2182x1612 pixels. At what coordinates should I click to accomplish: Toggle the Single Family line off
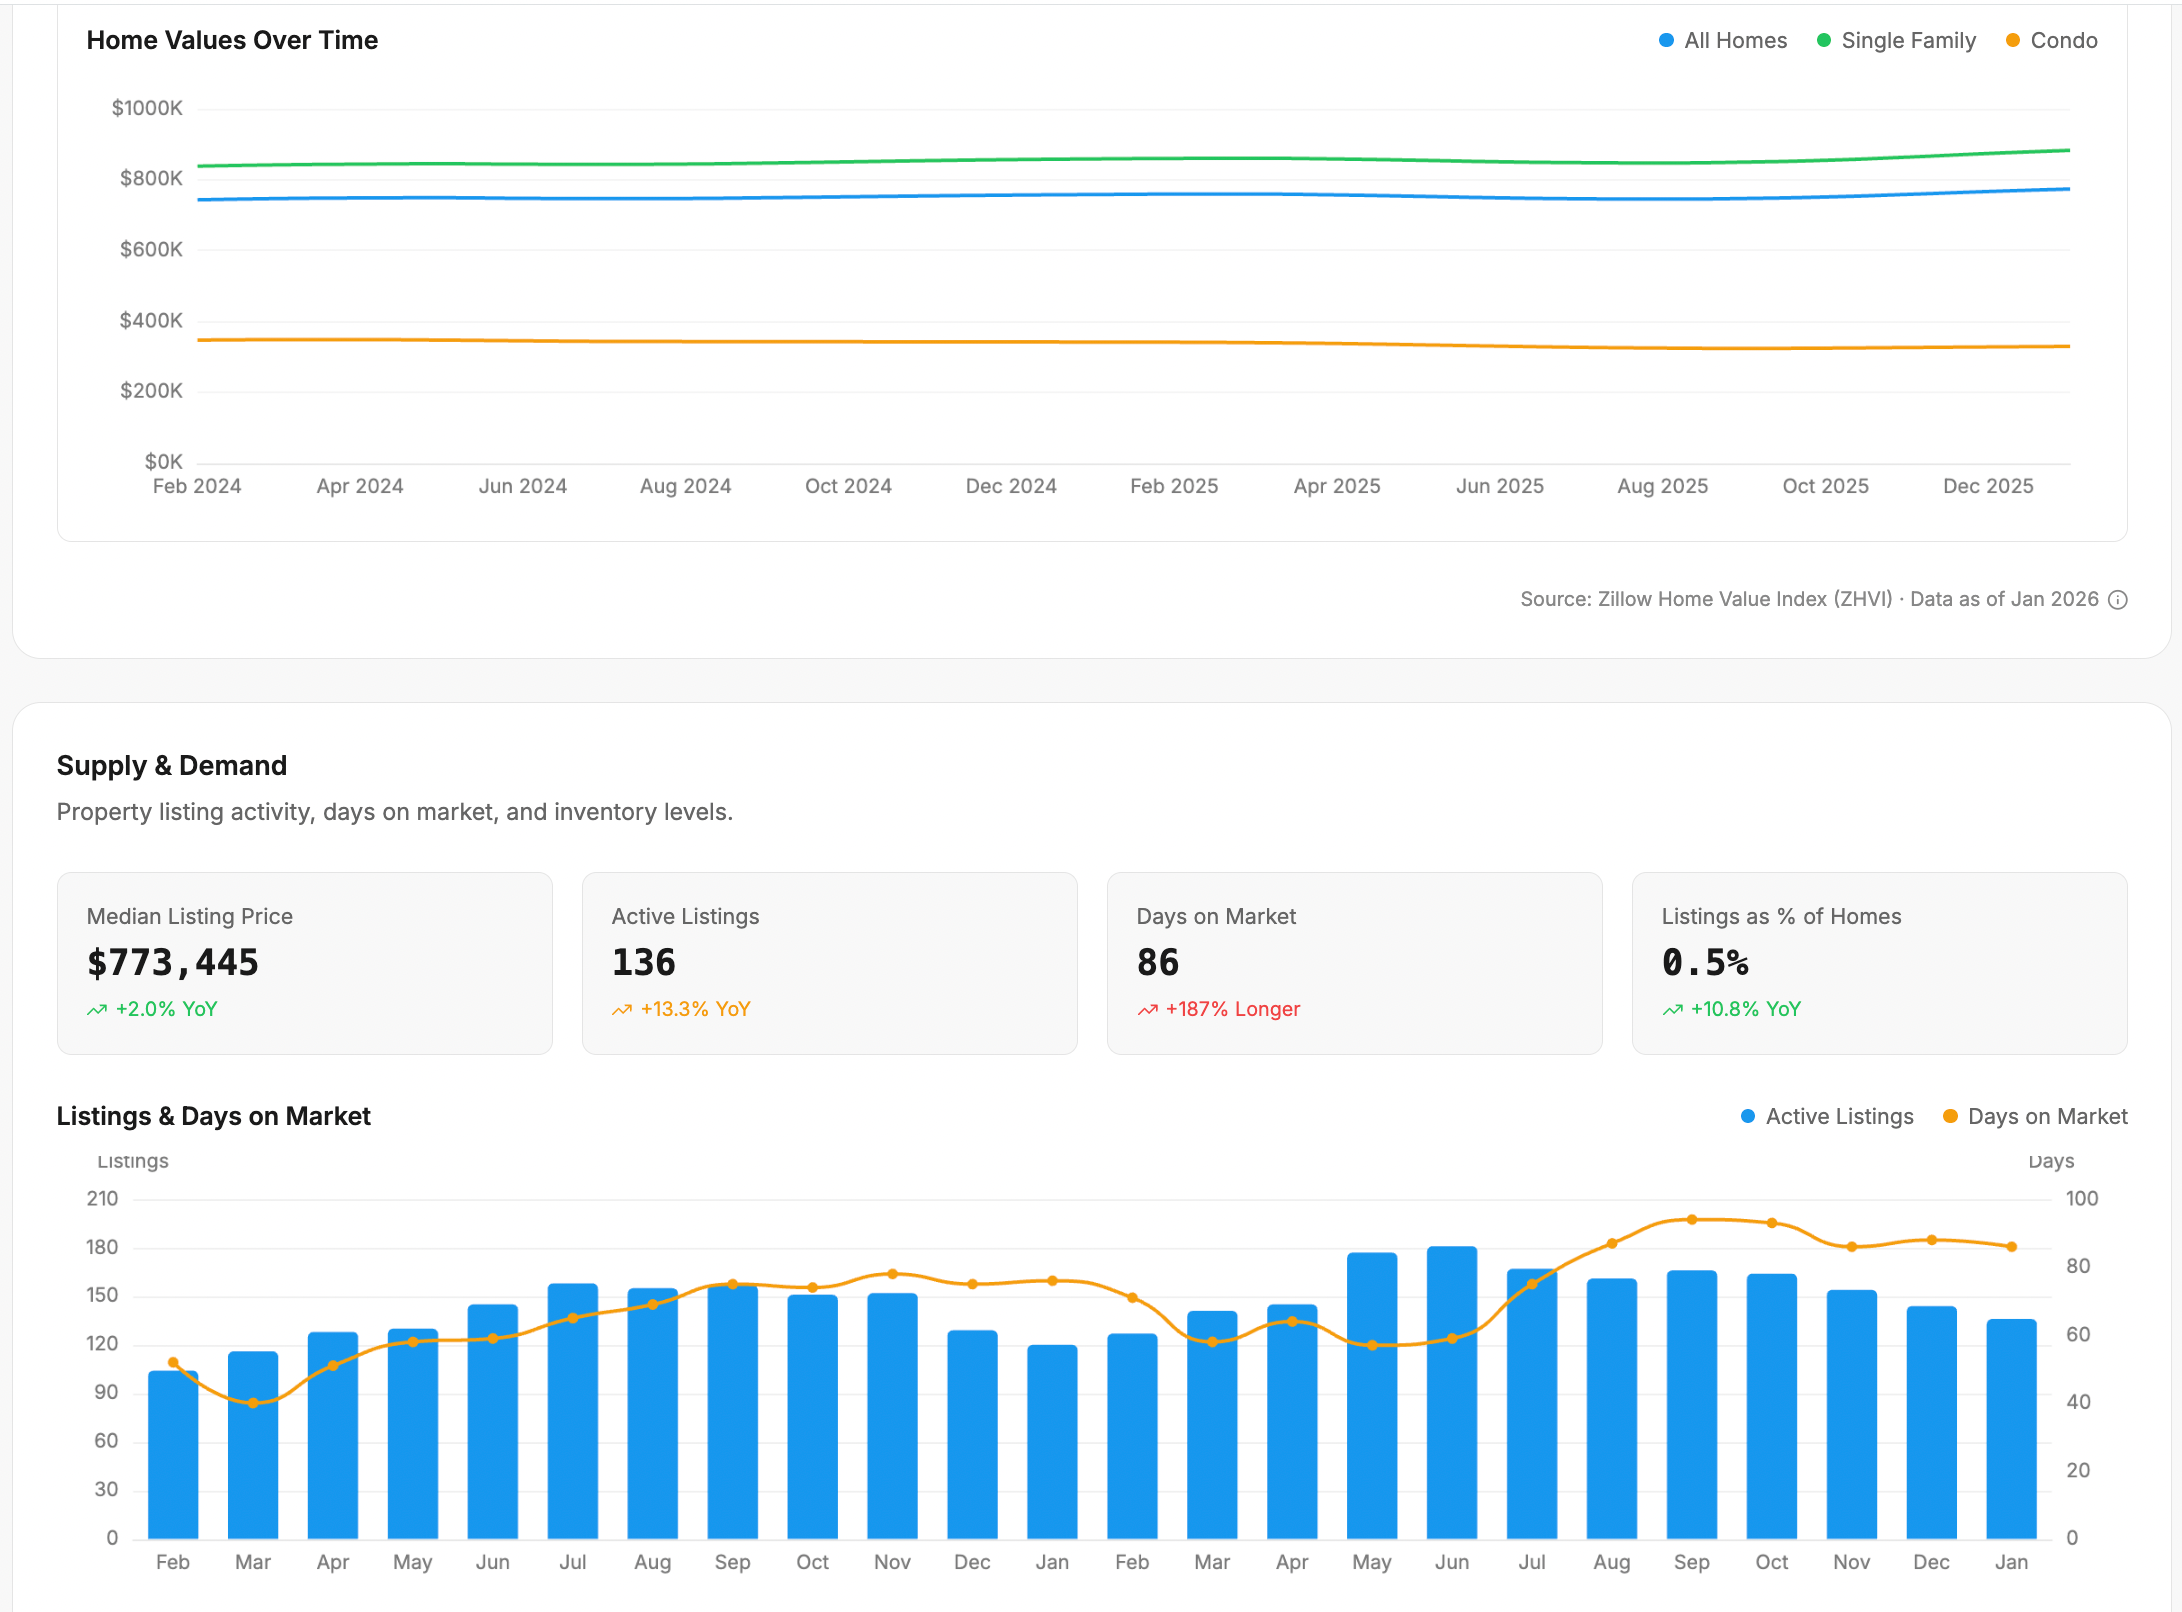click(x=1896, y=40)
